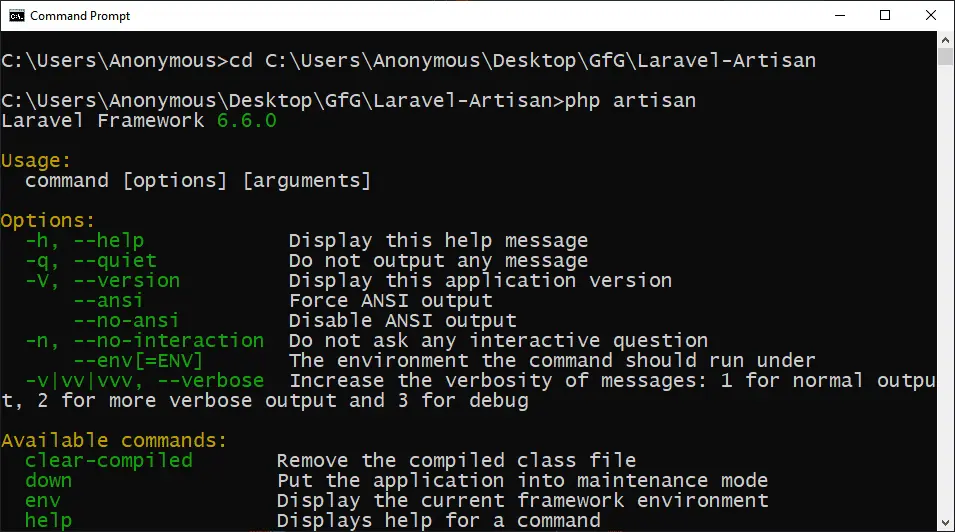
Task: Click the "--env[=ENV]" option text
Action: (139, 360)
